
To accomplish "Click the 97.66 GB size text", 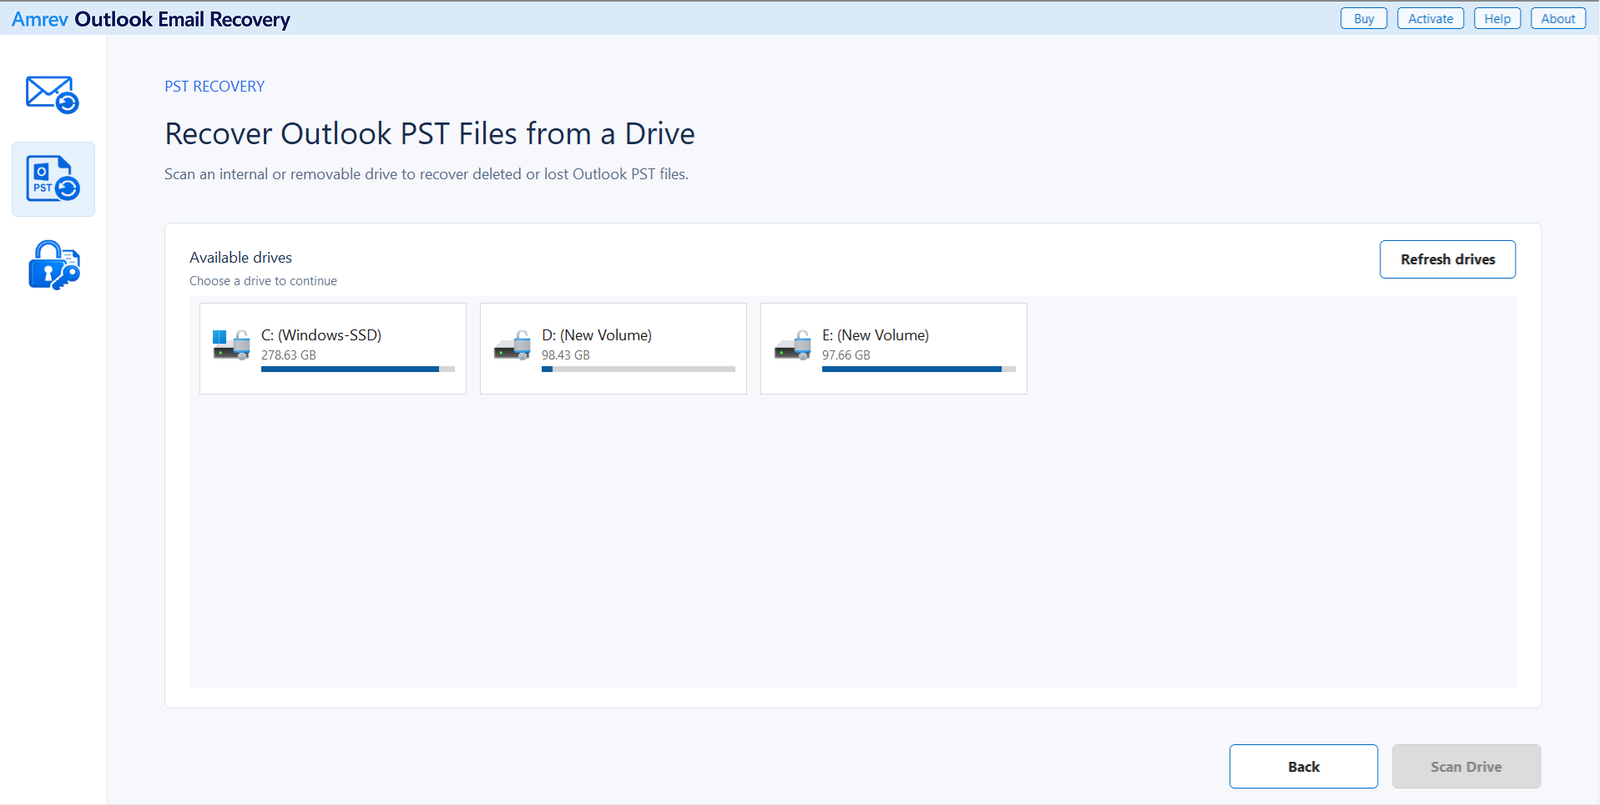I will 846,355.
